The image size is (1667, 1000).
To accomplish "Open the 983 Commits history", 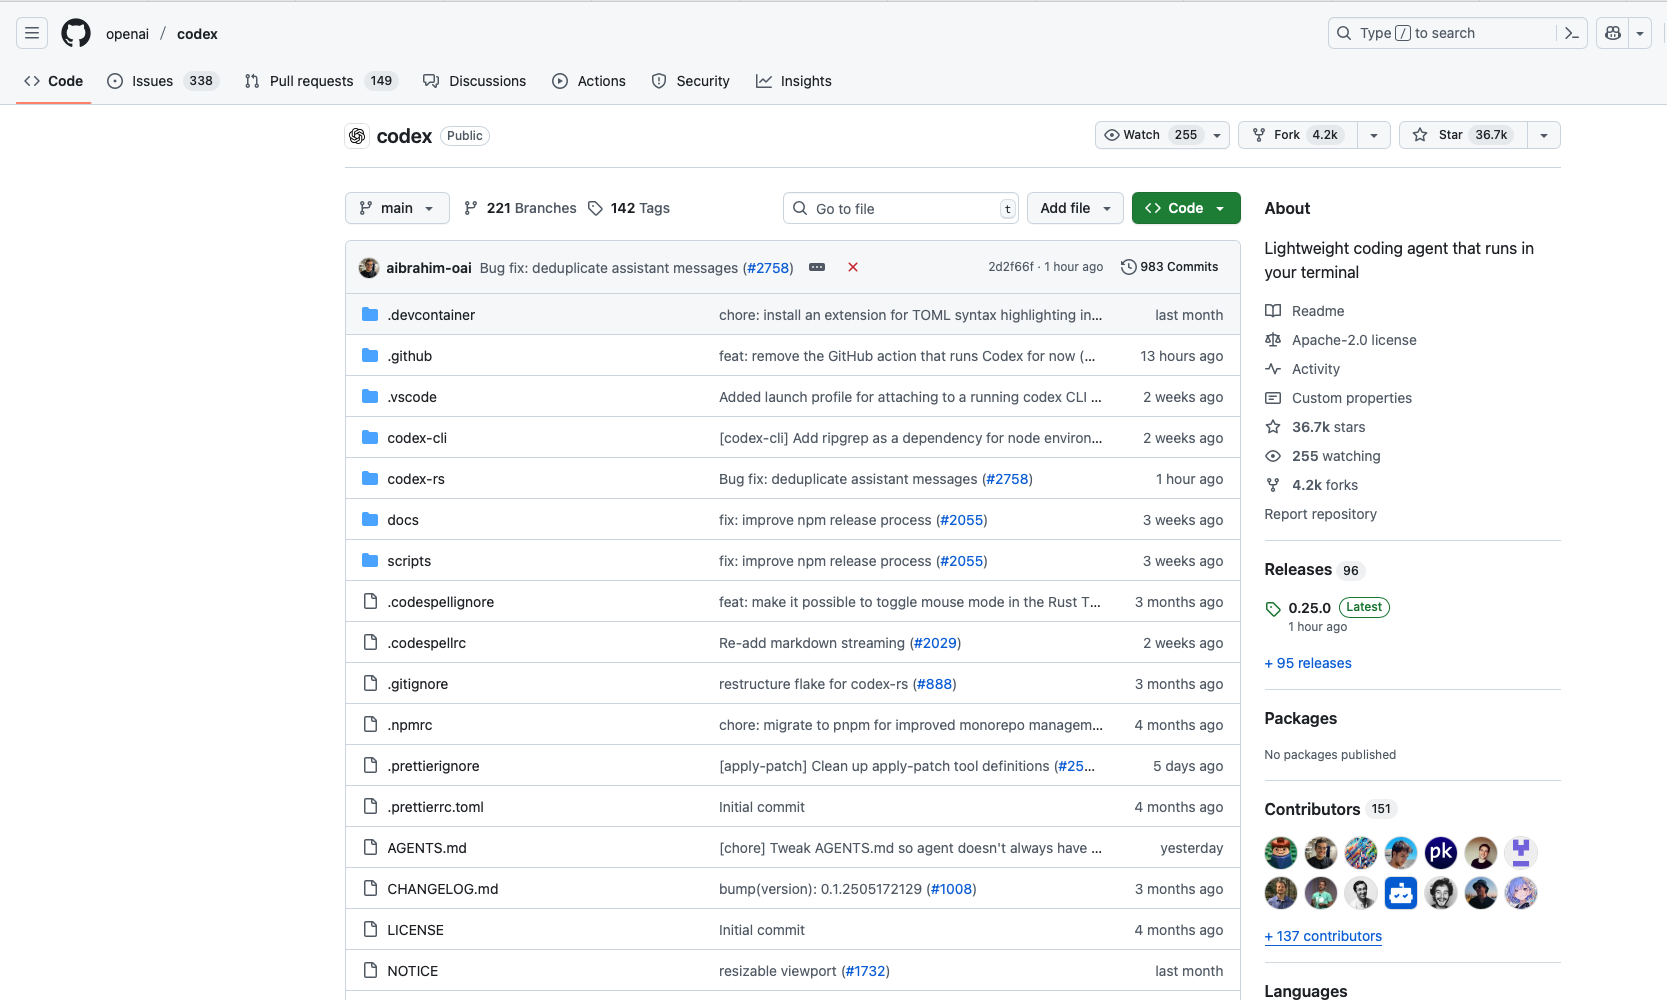I will (x=1170, y=267).
